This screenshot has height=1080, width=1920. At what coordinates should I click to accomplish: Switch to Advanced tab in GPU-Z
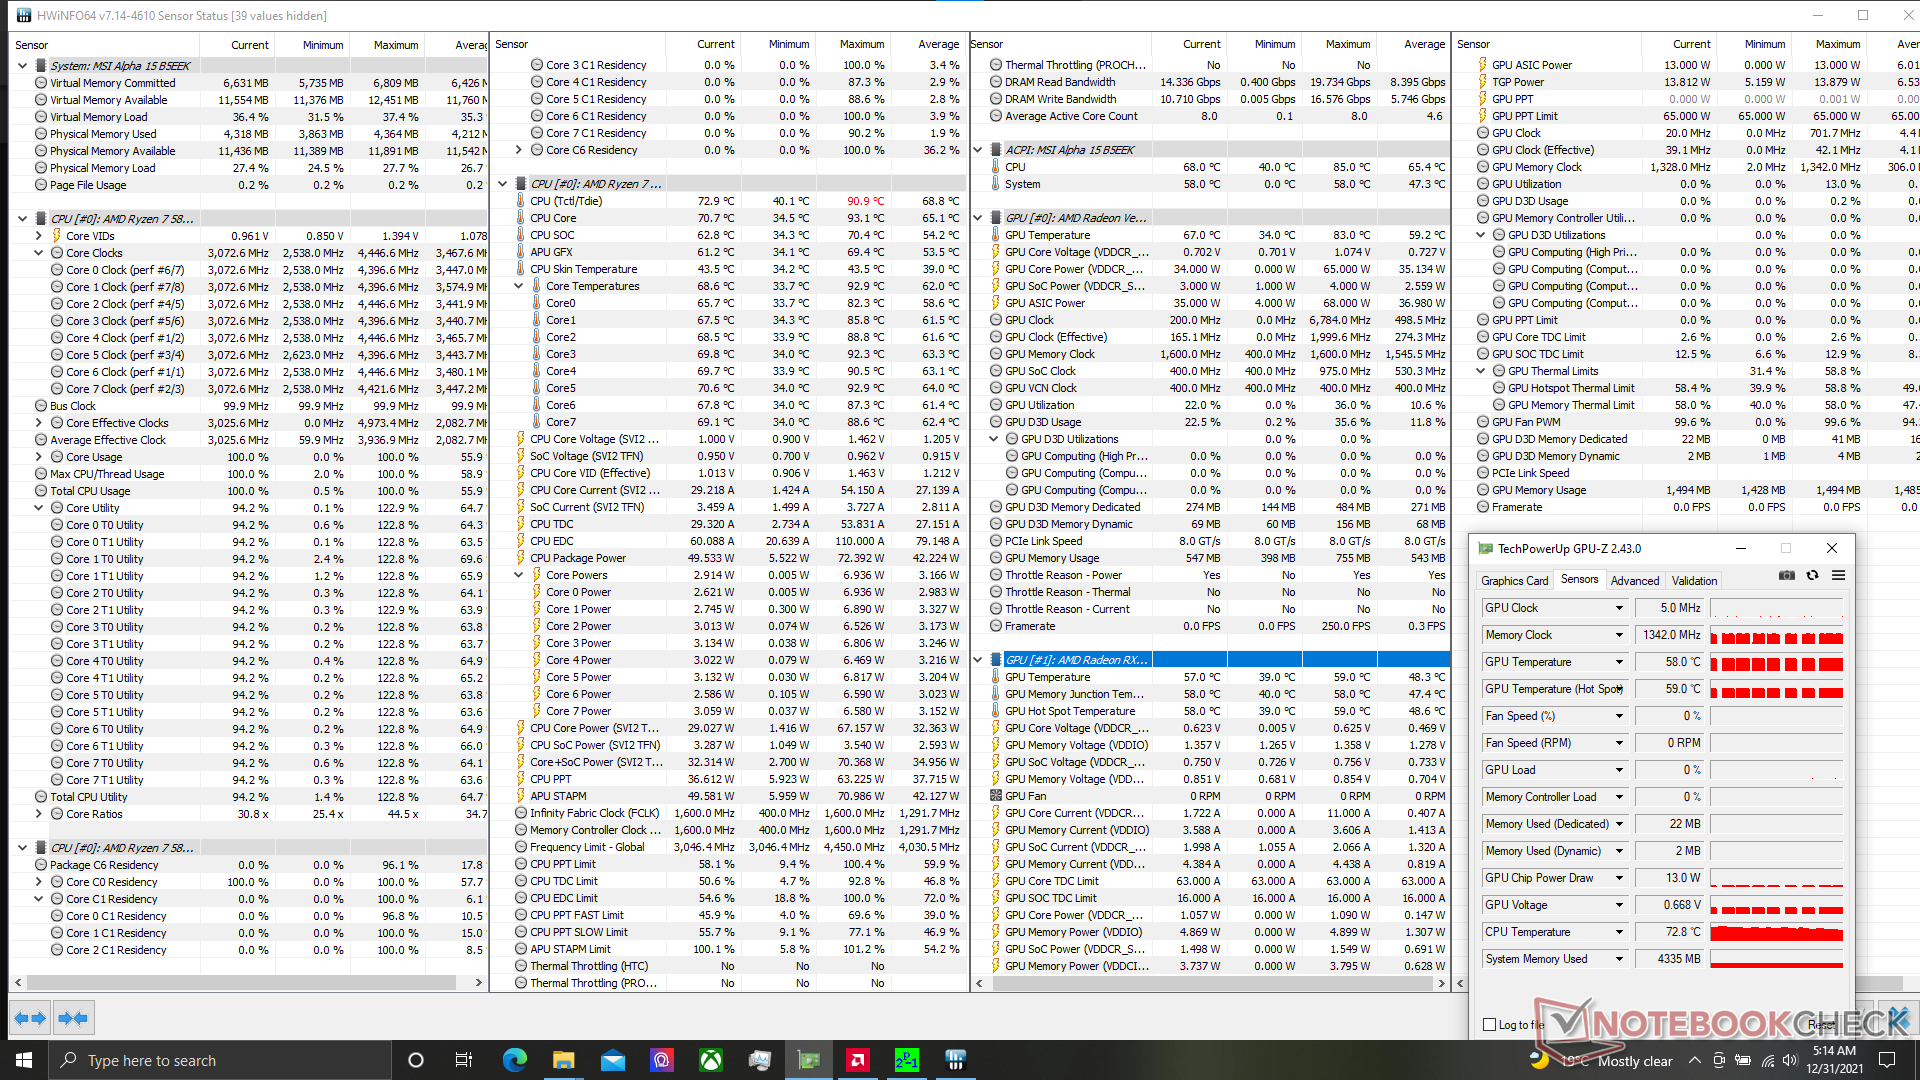(x=1635, y=581)
